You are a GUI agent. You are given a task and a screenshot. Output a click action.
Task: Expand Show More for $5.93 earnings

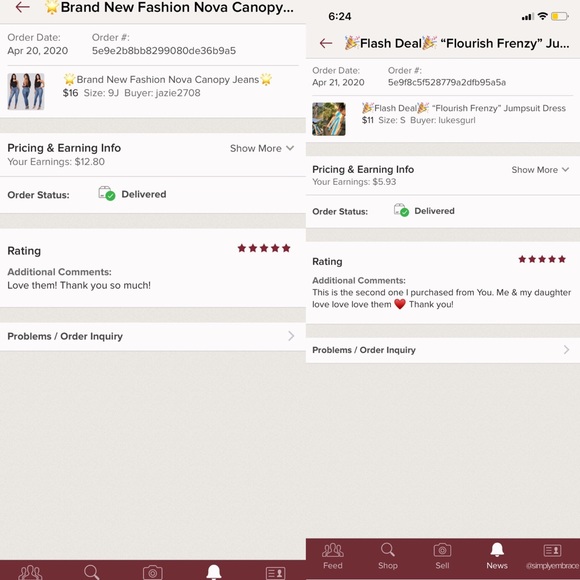[x=540, y=170]
